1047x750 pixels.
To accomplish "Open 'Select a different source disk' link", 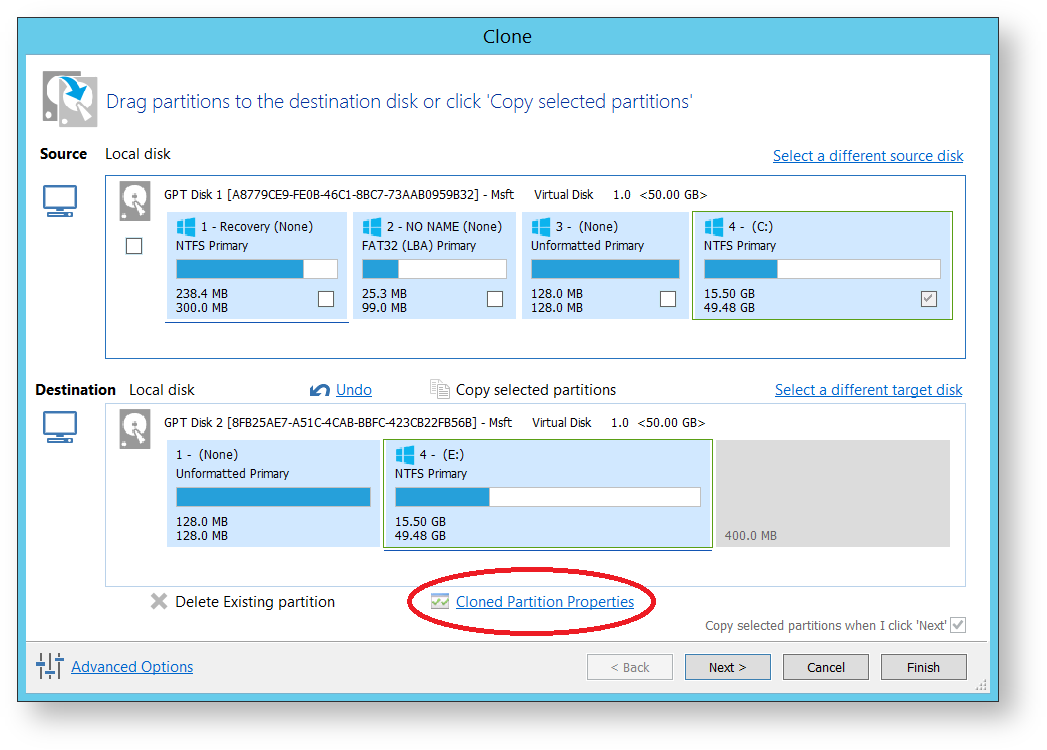I will point(868,156).
